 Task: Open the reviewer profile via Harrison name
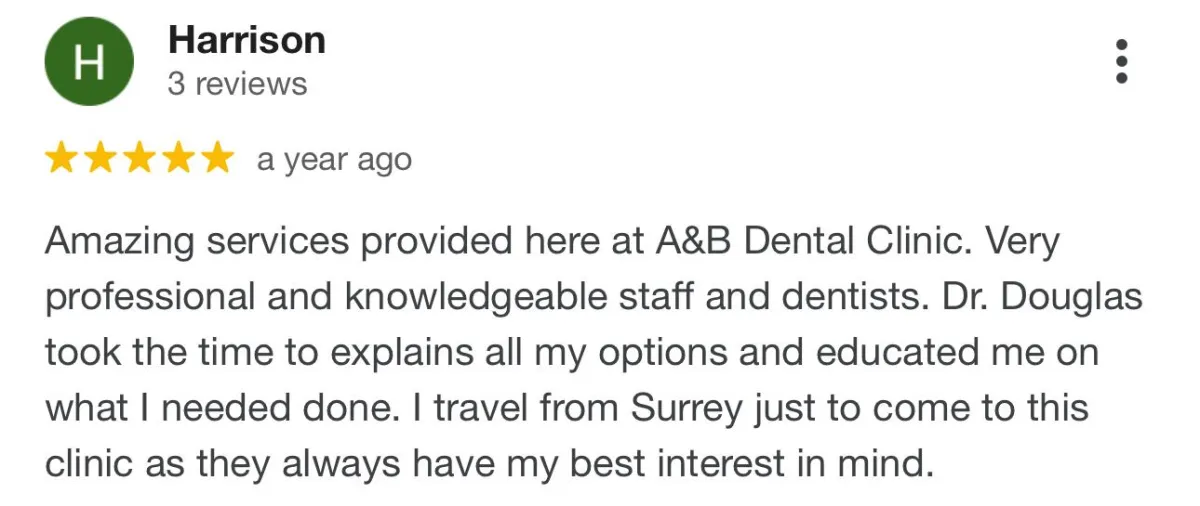[247, 41]
